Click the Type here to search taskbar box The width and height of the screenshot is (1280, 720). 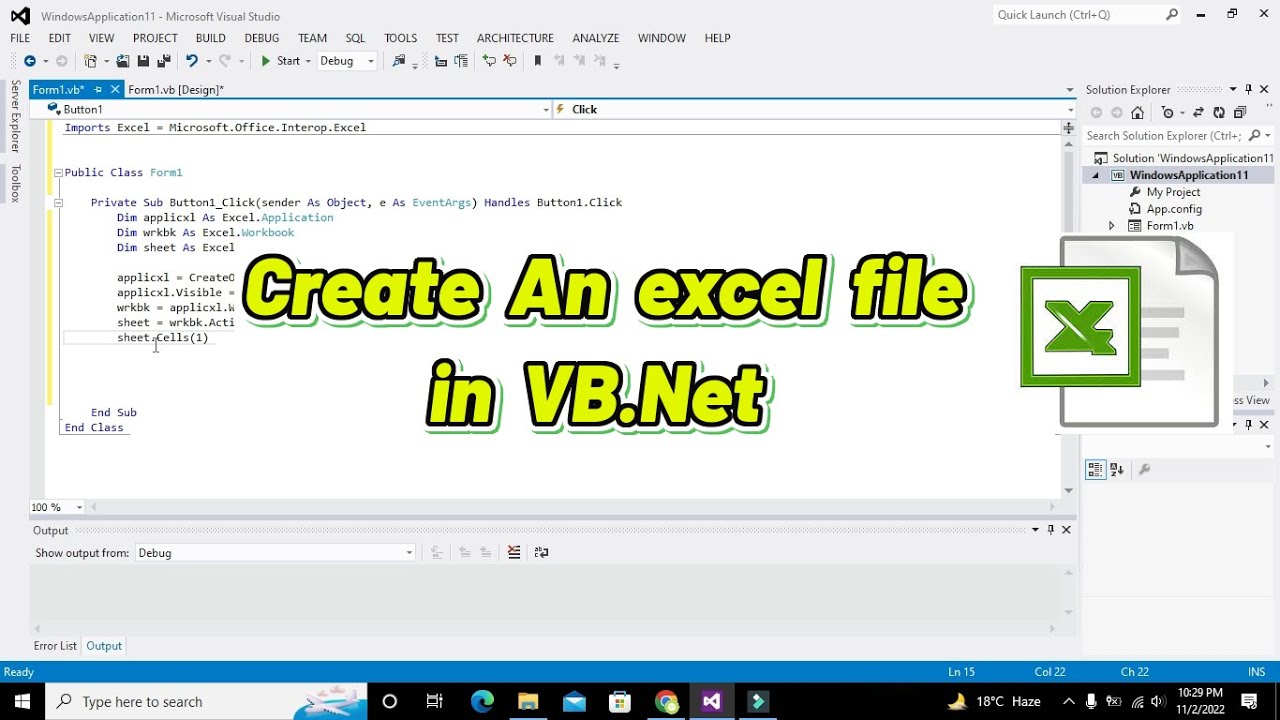(204, 701)
